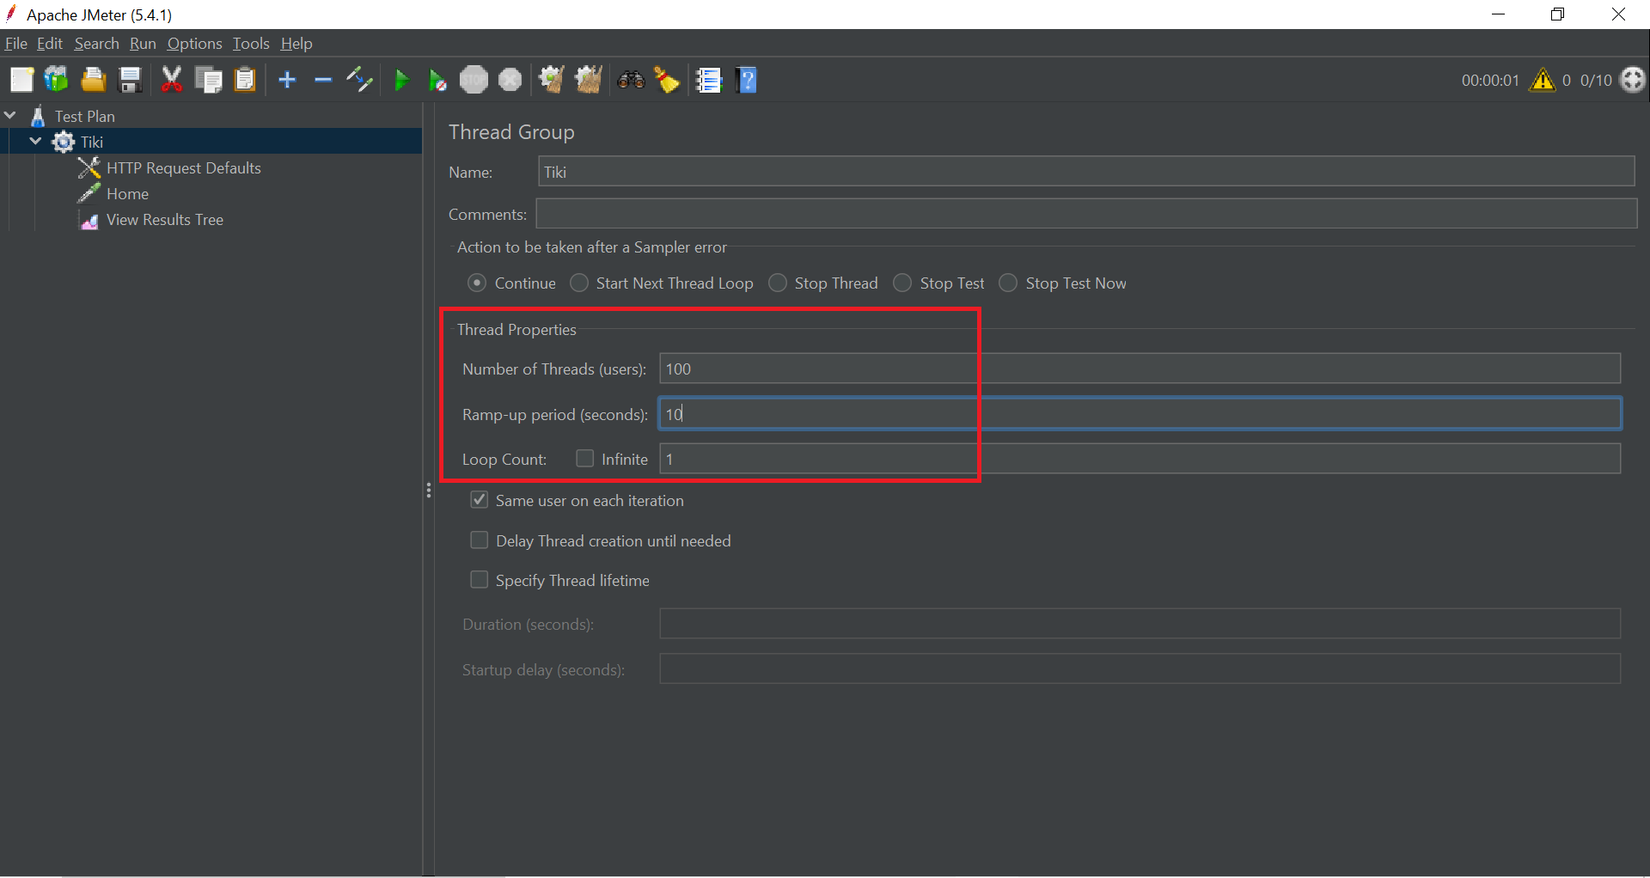Uncheck Same user on each iteration
1650x878 pixels.
click(x=479, y=500)
